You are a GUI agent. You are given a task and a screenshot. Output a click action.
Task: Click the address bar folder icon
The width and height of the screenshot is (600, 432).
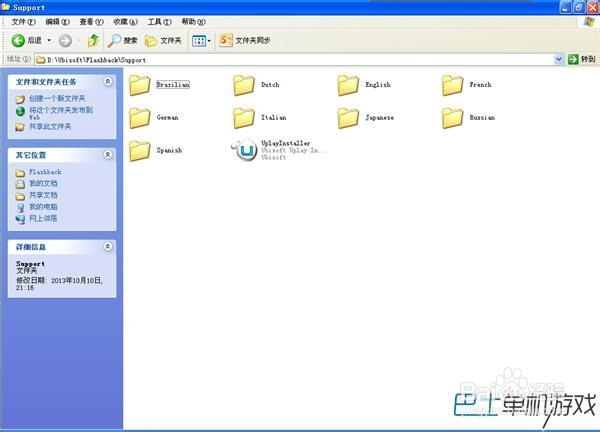(41, 60)
